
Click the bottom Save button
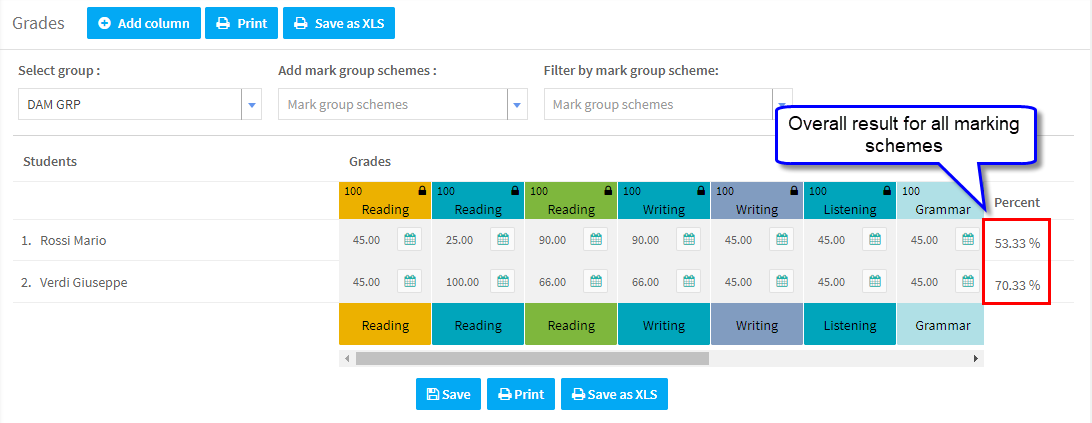click(x=448, y=394)
